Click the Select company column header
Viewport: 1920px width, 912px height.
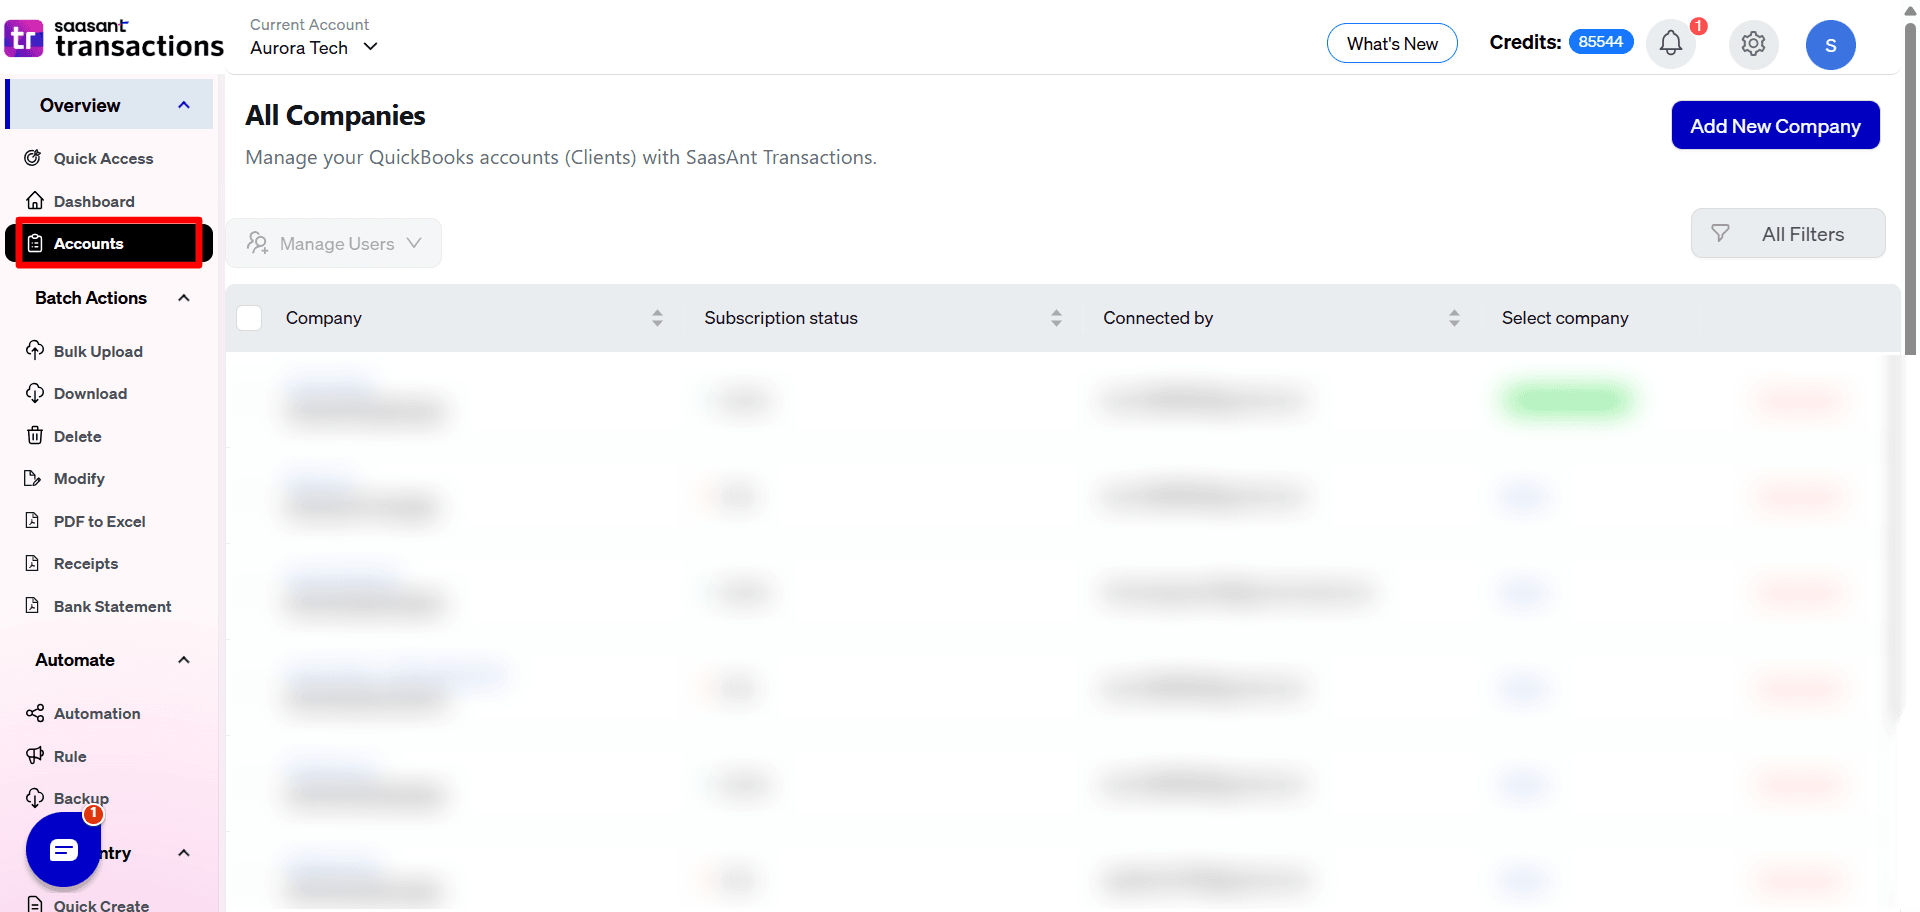1565,318
